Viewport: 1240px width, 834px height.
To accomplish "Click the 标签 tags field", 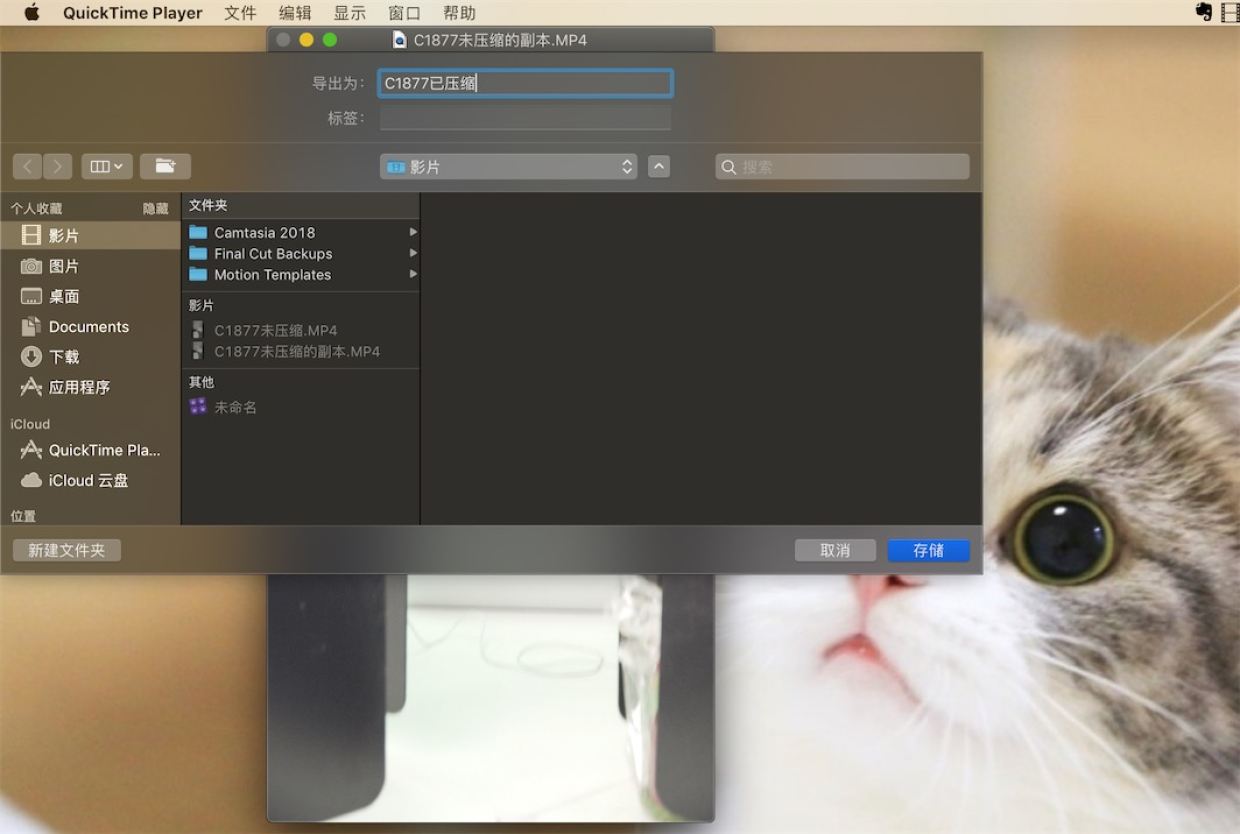I will pyautogui.click(x=525, y=118).
